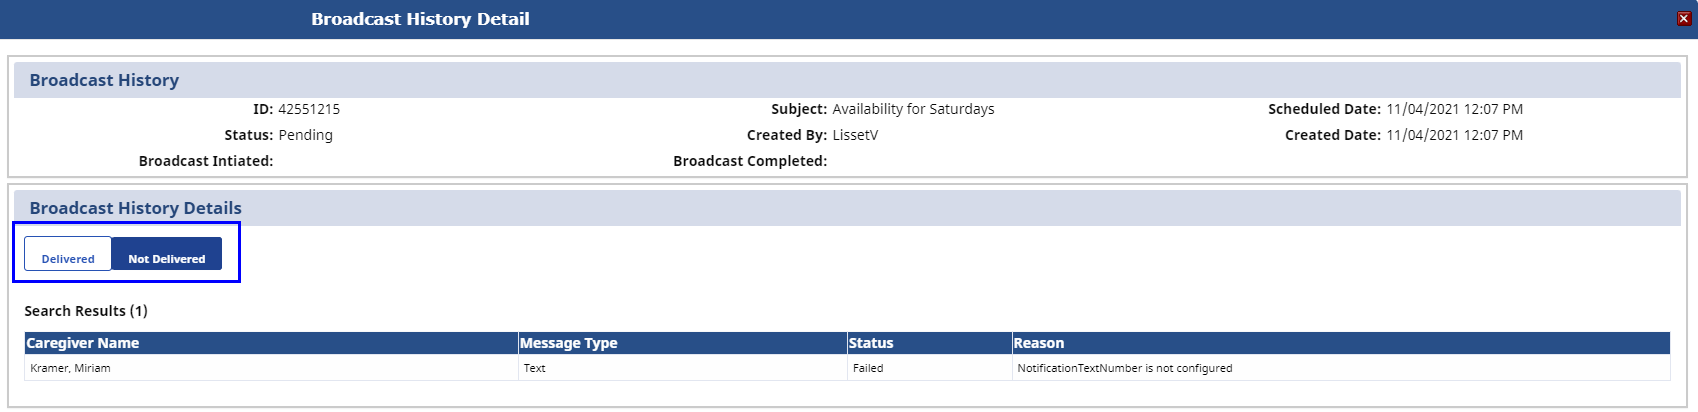Click the Availability for Saturdays subject
The image size is (1698, 412).
pos(913,109)
